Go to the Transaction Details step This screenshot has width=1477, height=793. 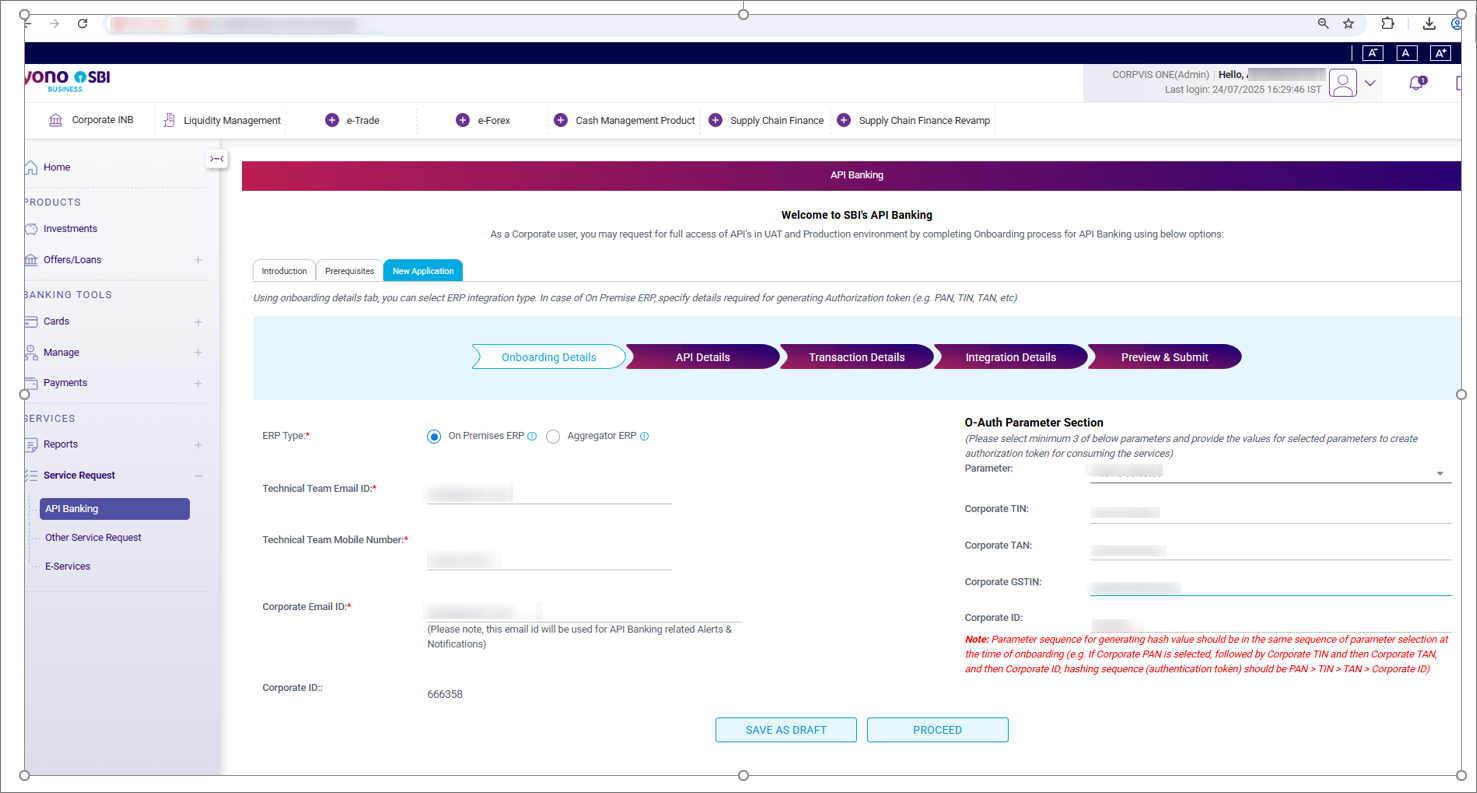[857, 357]
